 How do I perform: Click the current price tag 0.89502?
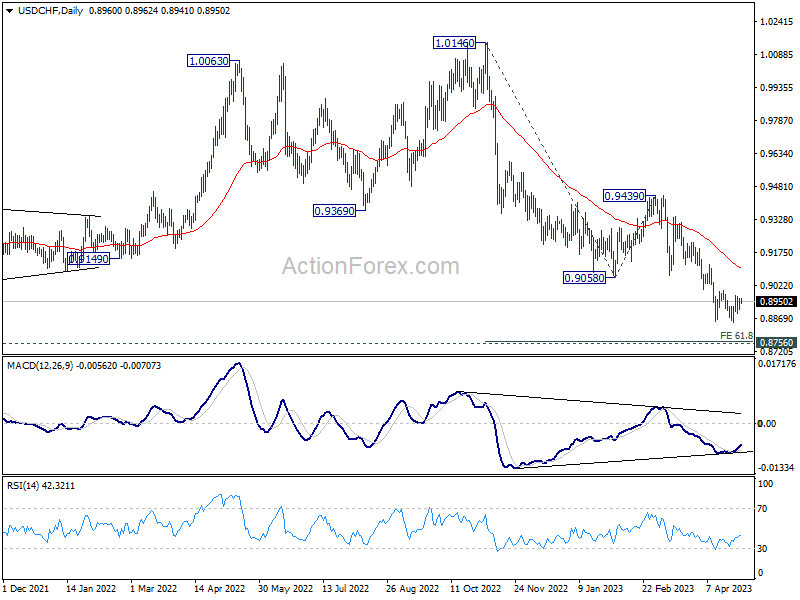tap(777, 302)
